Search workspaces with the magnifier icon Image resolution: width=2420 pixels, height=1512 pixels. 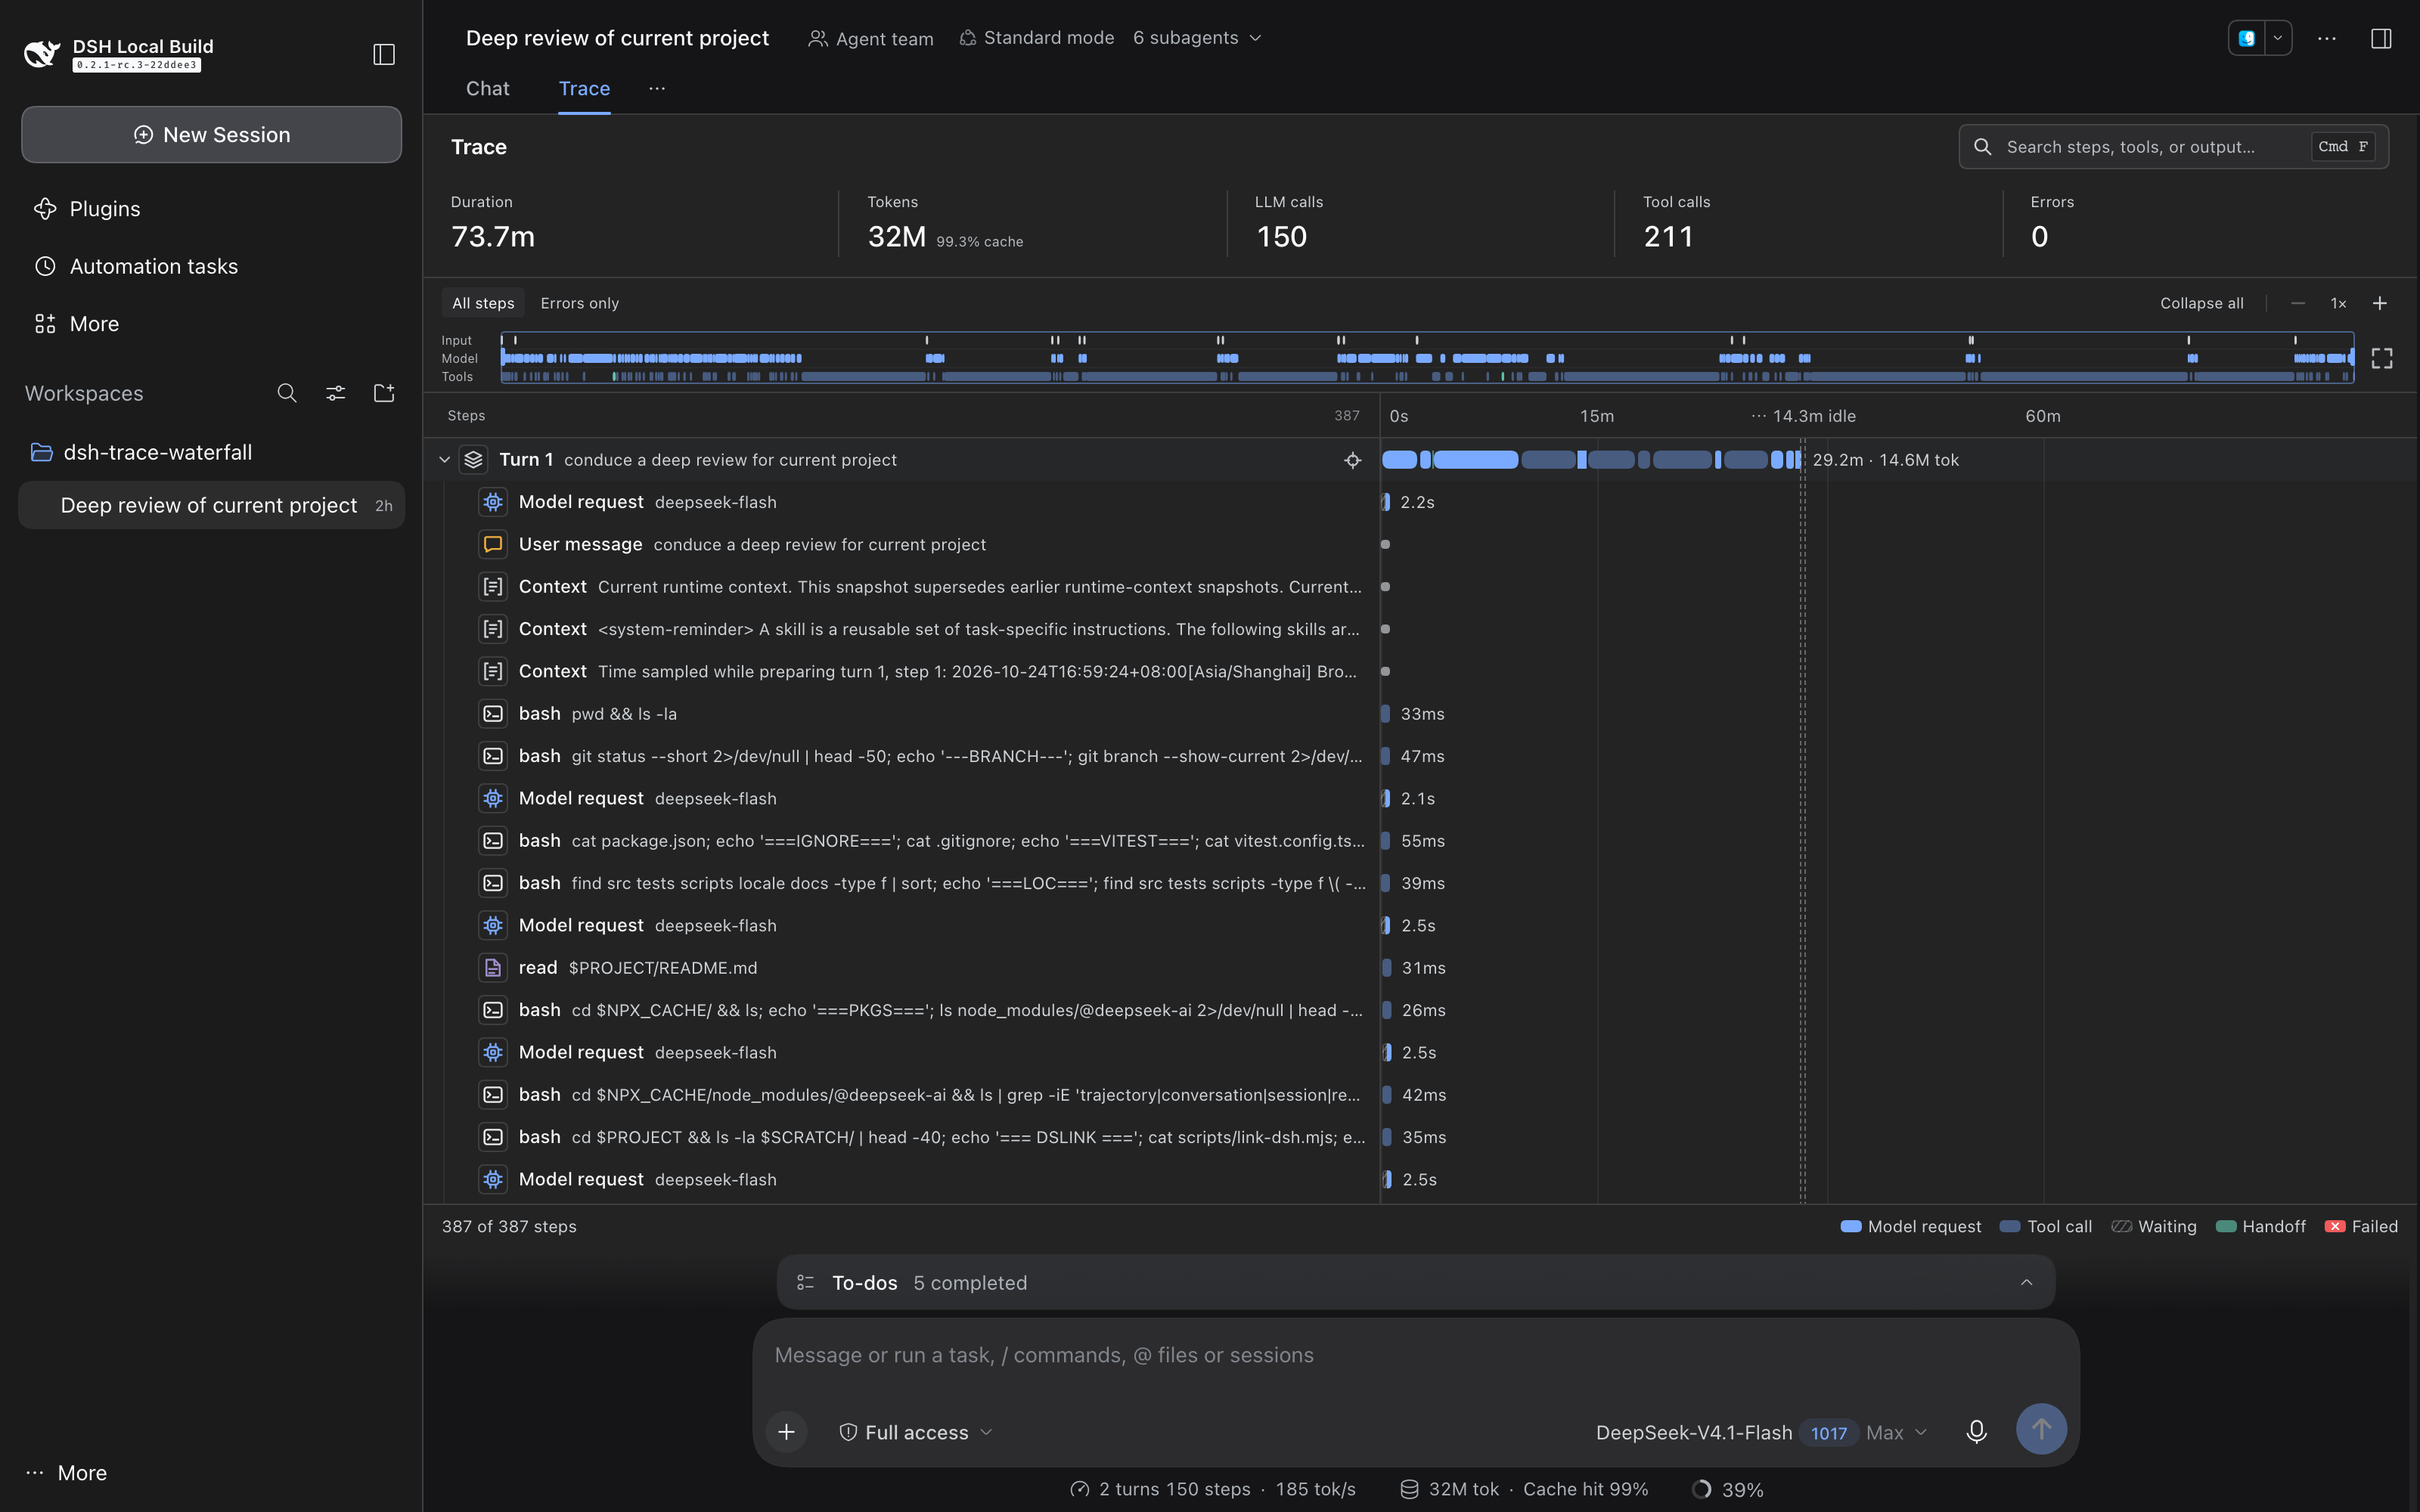point(287,393)
